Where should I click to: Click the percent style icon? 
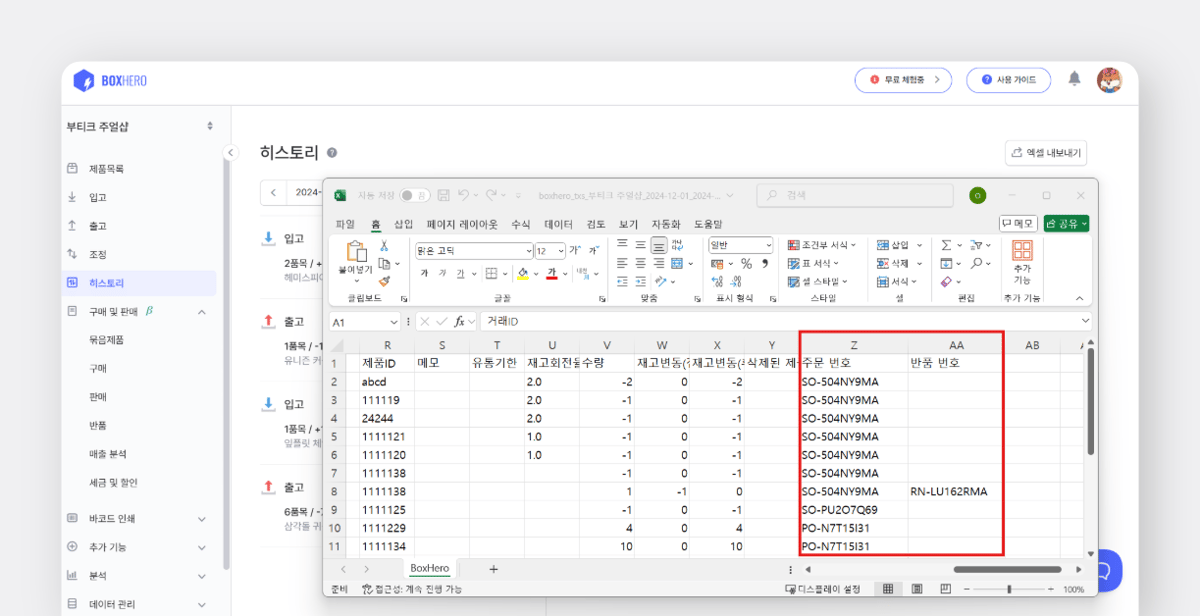pos(746,264)
